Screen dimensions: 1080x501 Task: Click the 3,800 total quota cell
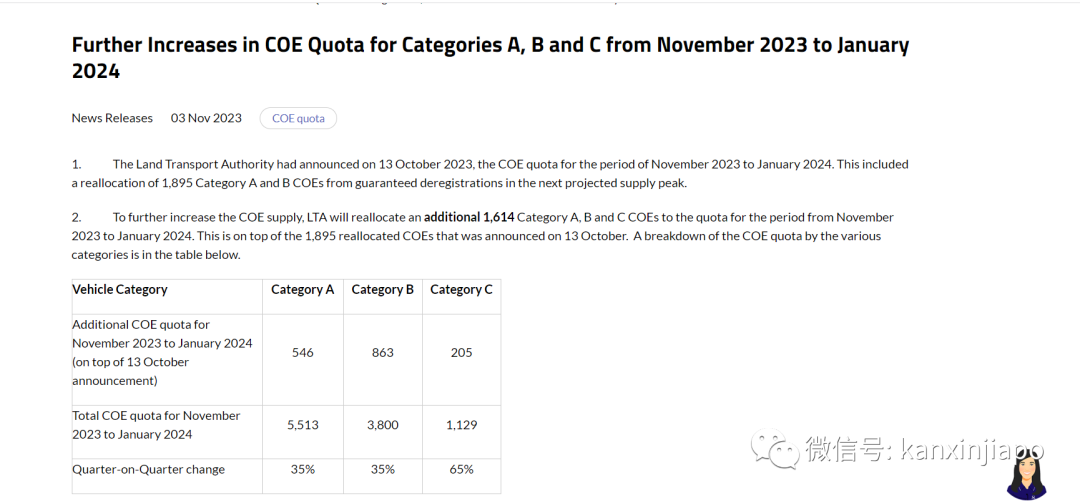click(383, 425)
